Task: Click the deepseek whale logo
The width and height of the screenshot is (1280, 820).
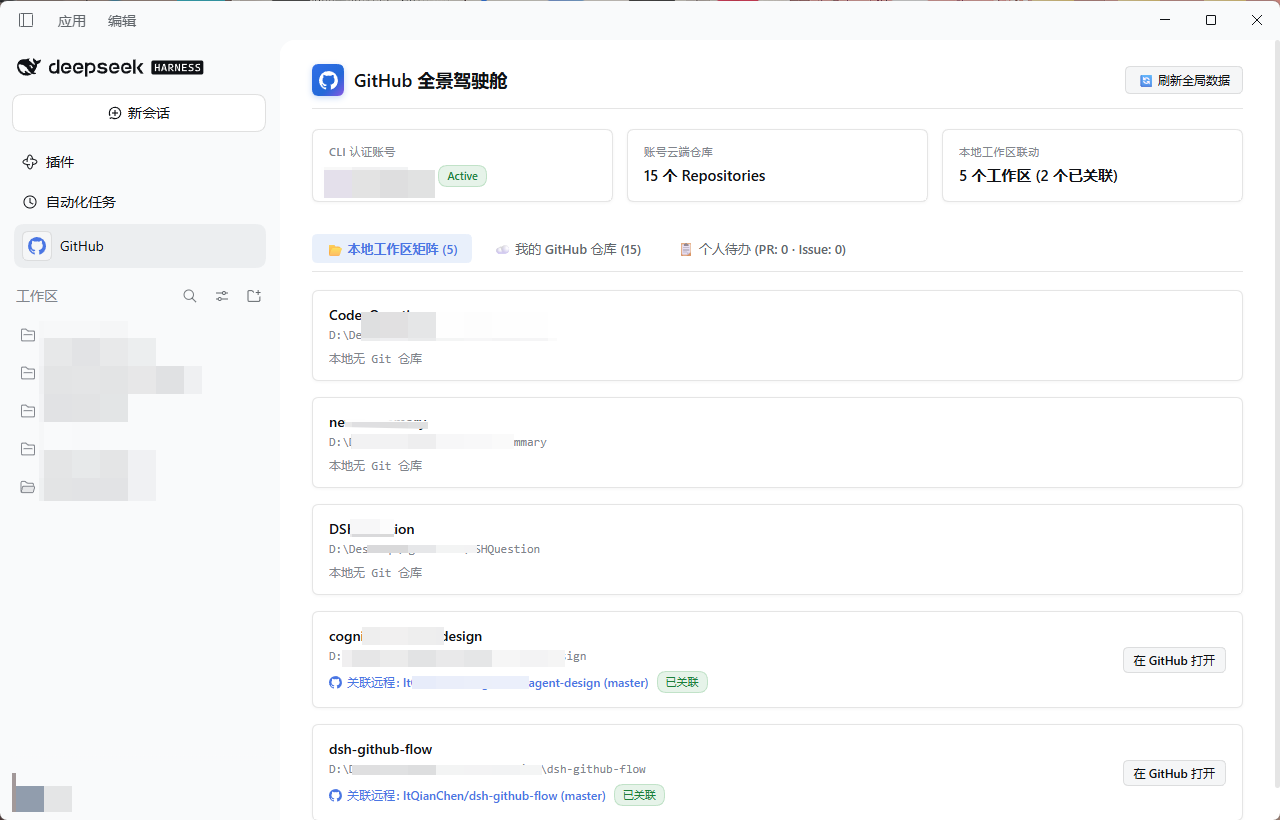Action: [x=30, y=67]
